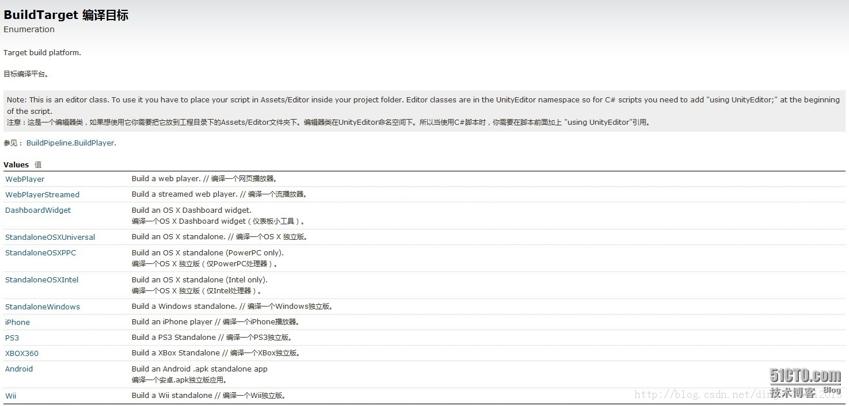Open the WebPlayer value link
Image resolution: width=849 pixels, height=406 pixels.
[25, 179]
